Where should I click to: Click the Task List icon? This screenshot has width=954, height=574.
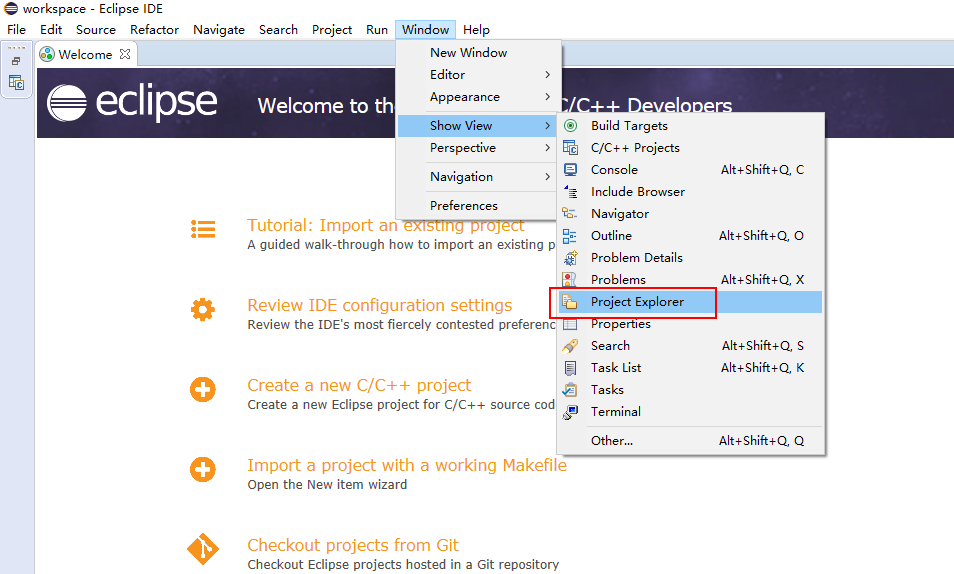(570, 368)
